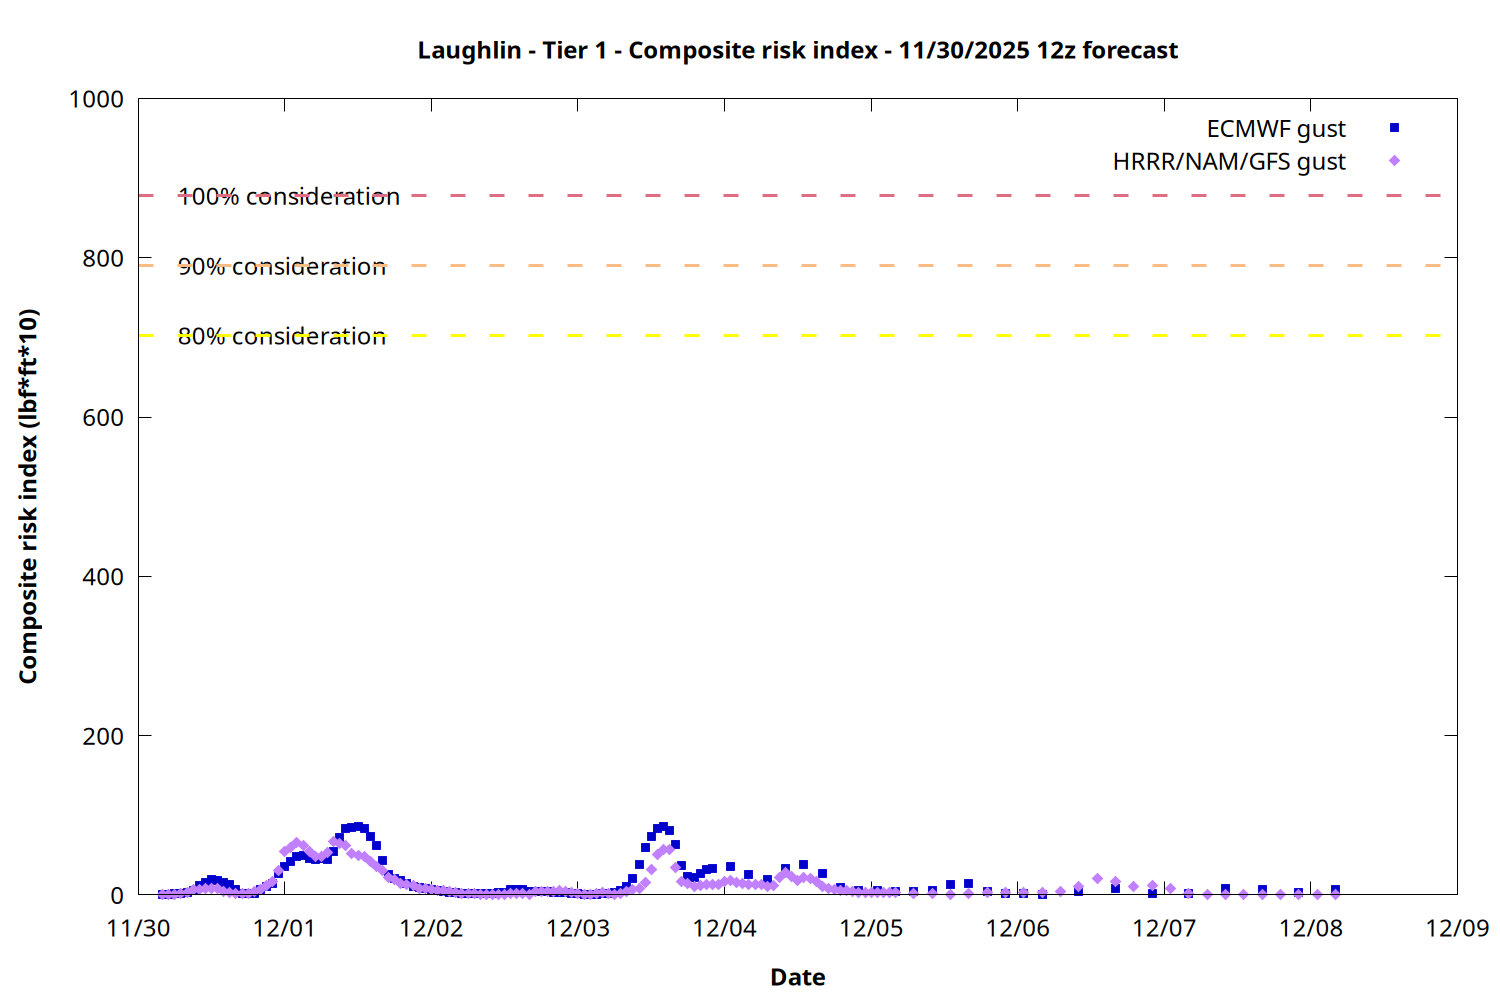Viewport: 1500px width, 1000px height.
Task: Click the purple diamond HRRR/NAM/GFS legend marker
Action: click(1394, 161)
